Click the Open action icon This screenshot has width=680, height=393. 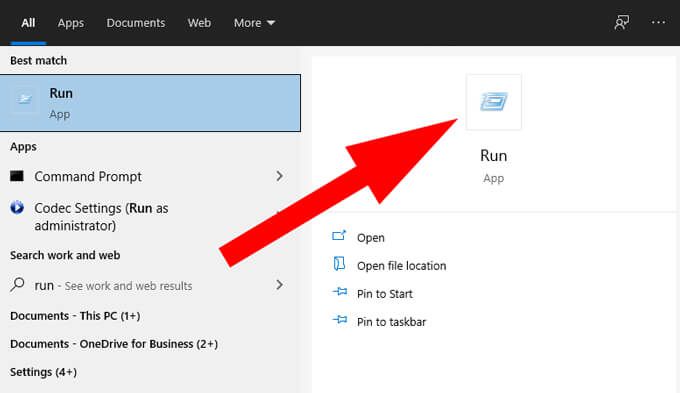coord(339,236)
